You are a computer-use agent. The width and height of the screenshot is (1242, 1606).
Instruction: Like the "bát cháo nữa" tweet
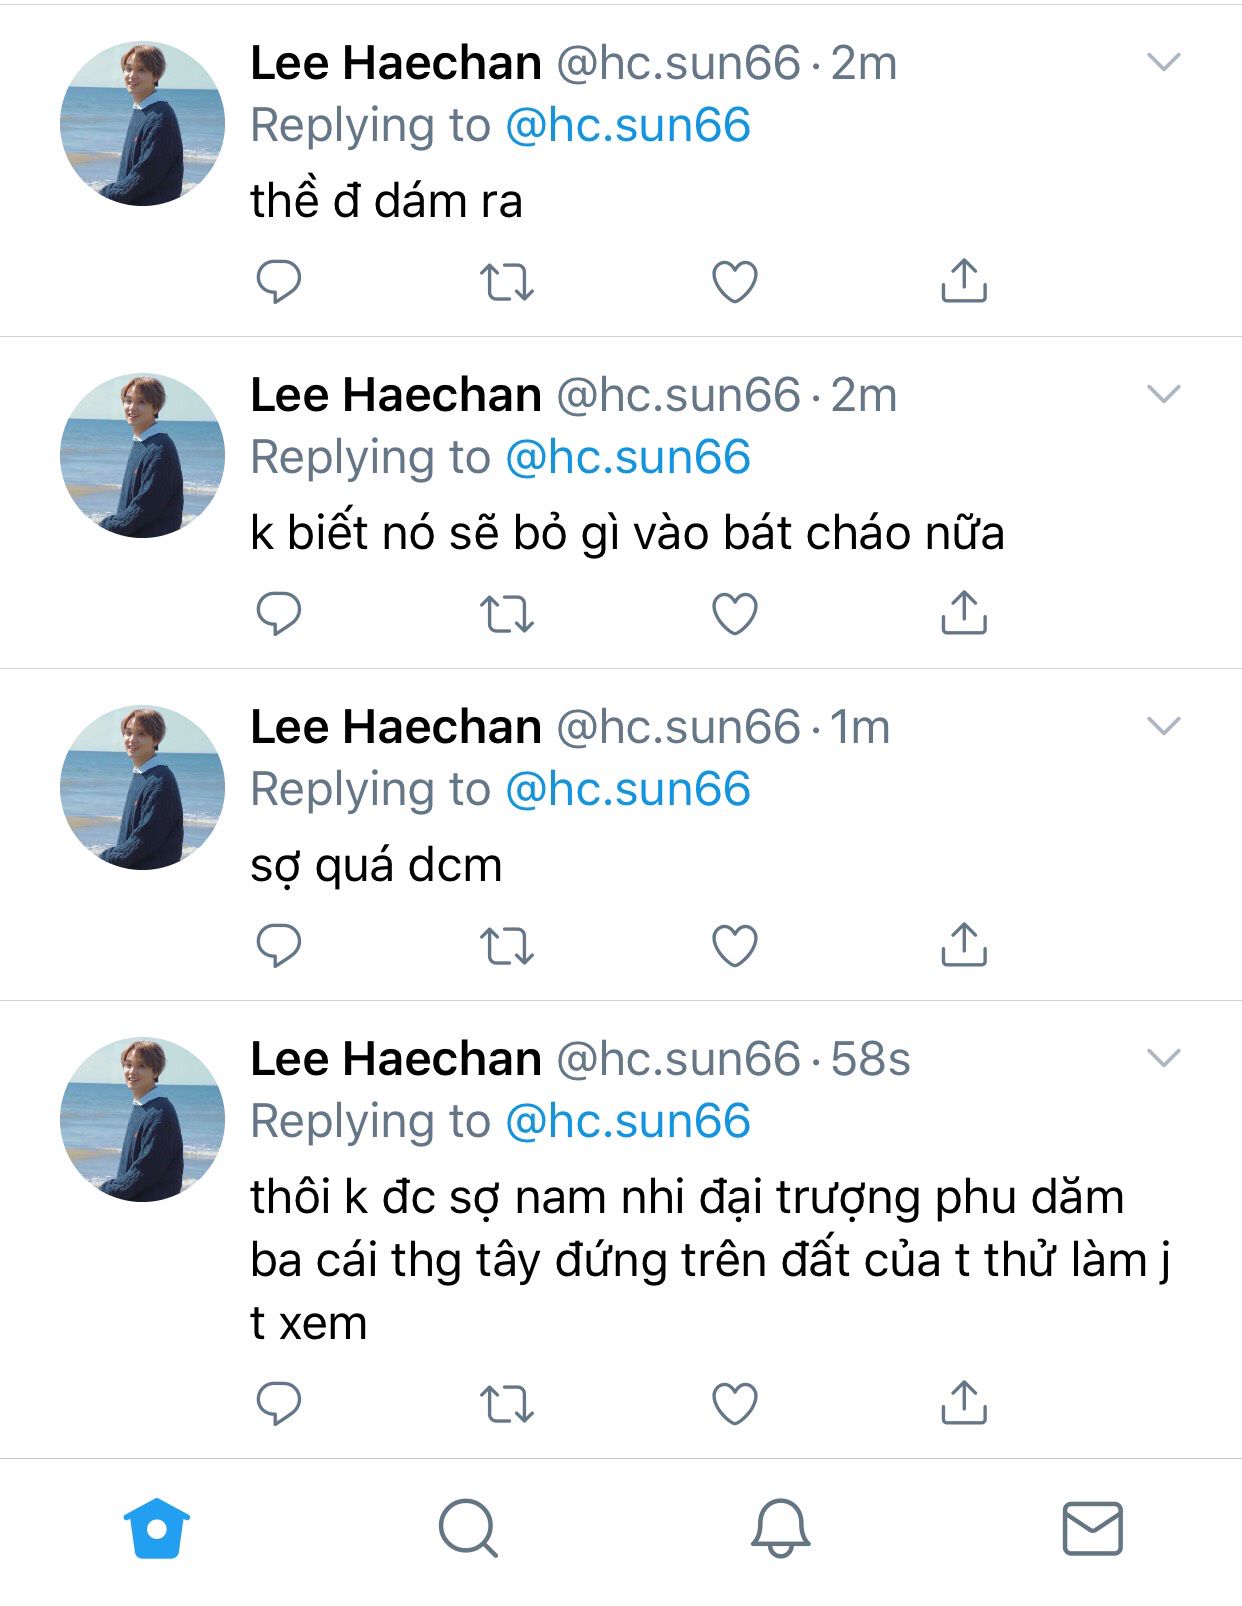coord(734,613)
